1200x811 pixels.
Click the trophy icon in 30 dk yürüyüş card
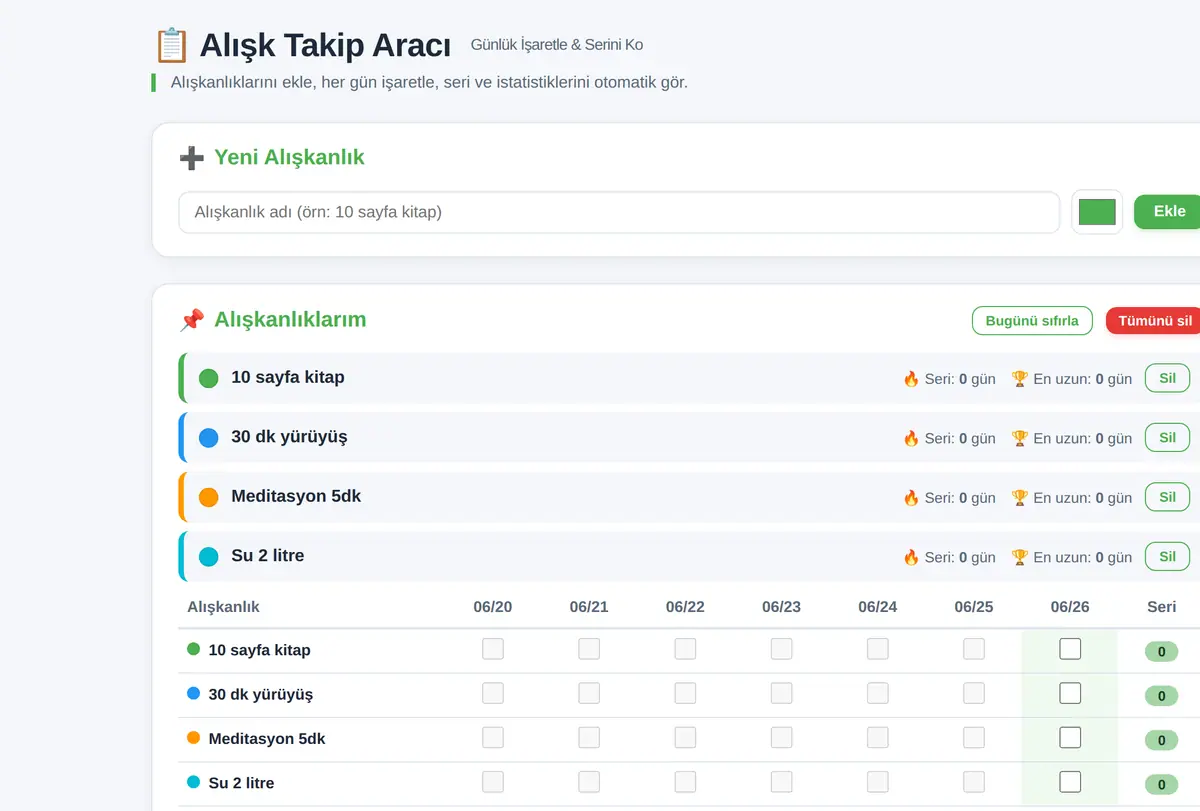pos(1020,438)
